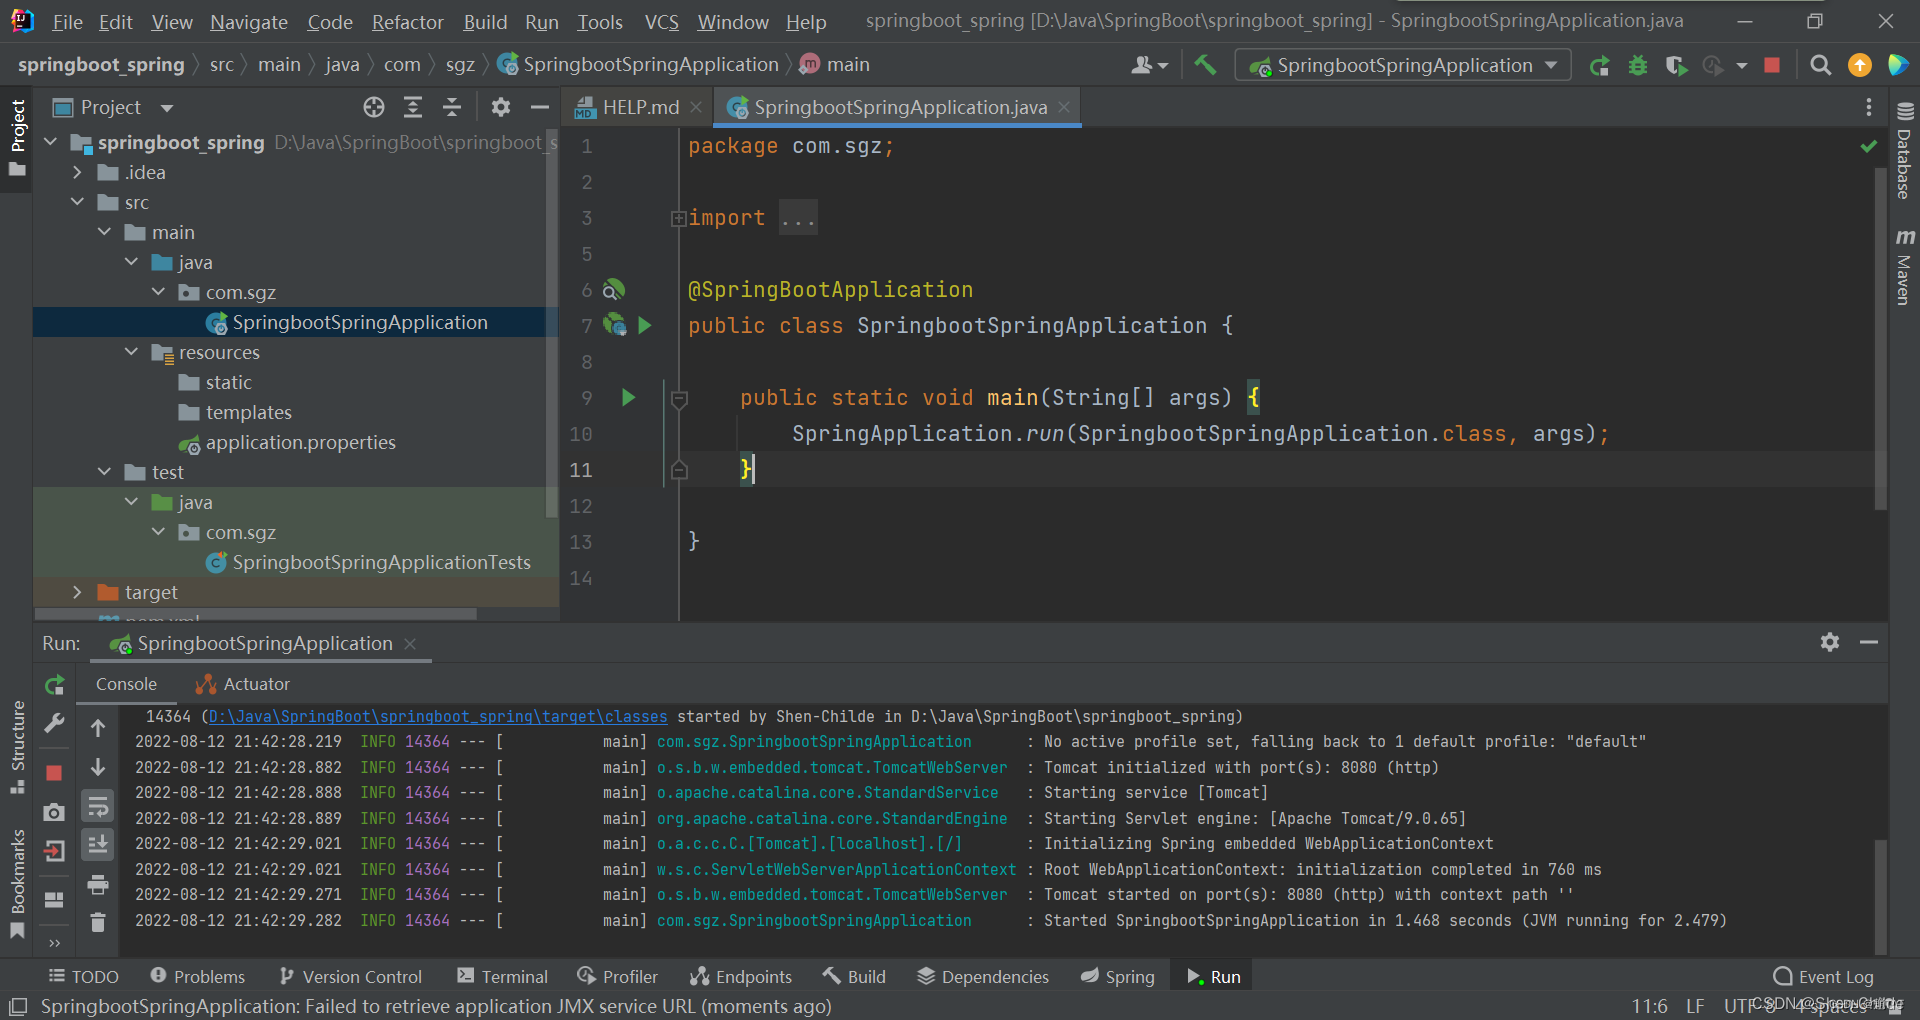Open the Refactor menu
The width and height of the screenshot is (1920, 1020).
(x=407, y=22)
